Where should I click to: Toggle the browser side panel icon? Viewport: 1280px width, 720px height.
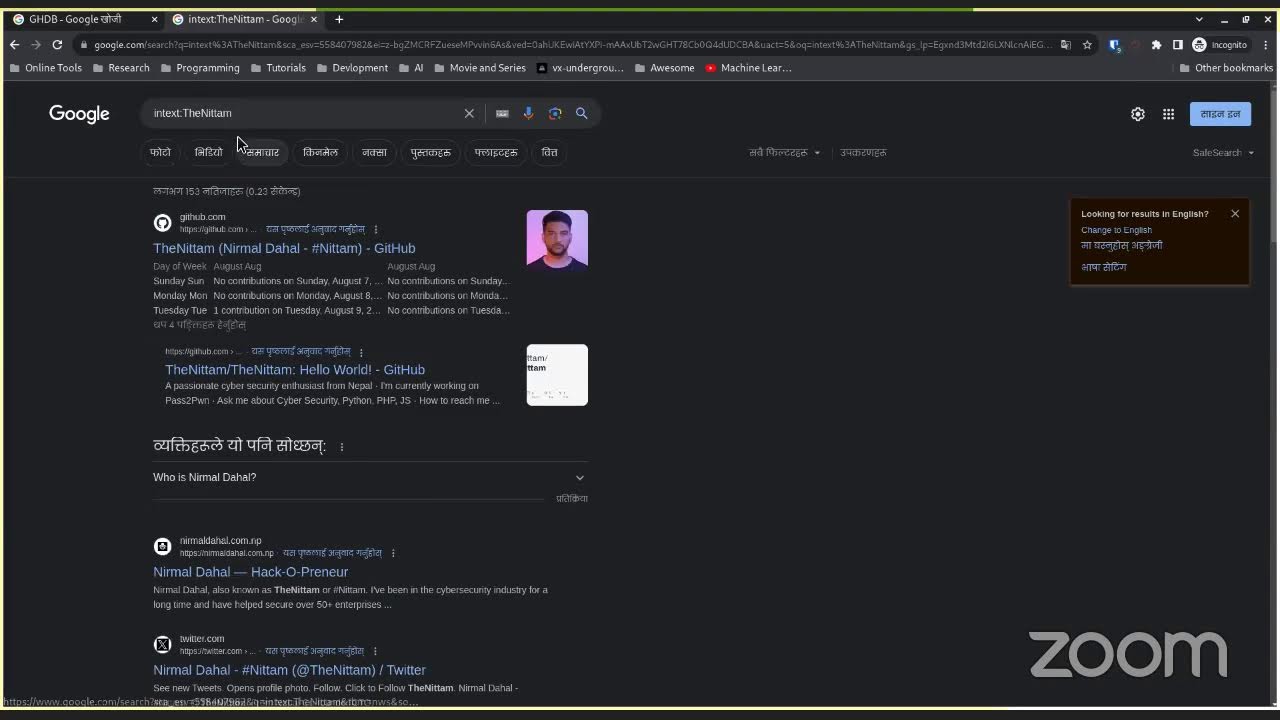point(1177,45)
